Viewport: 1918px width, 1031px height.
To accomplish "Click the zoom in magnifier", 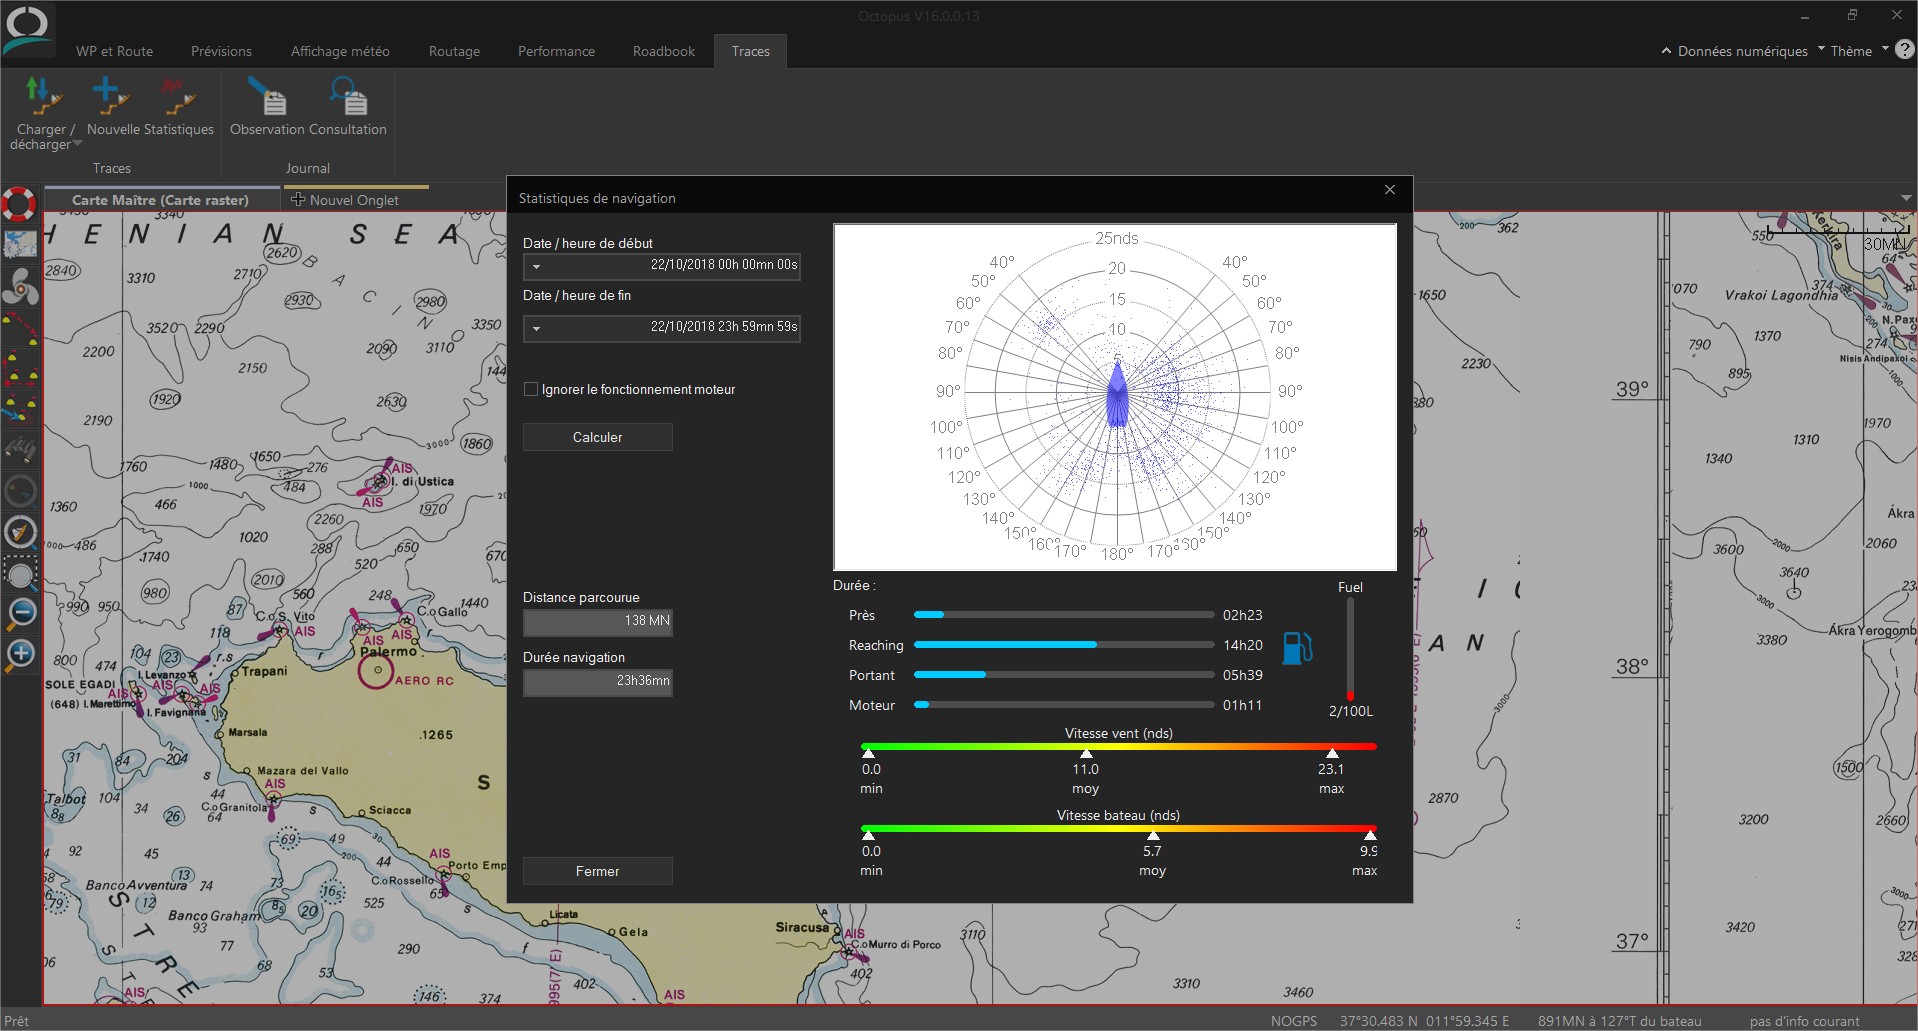I will 20,655.
